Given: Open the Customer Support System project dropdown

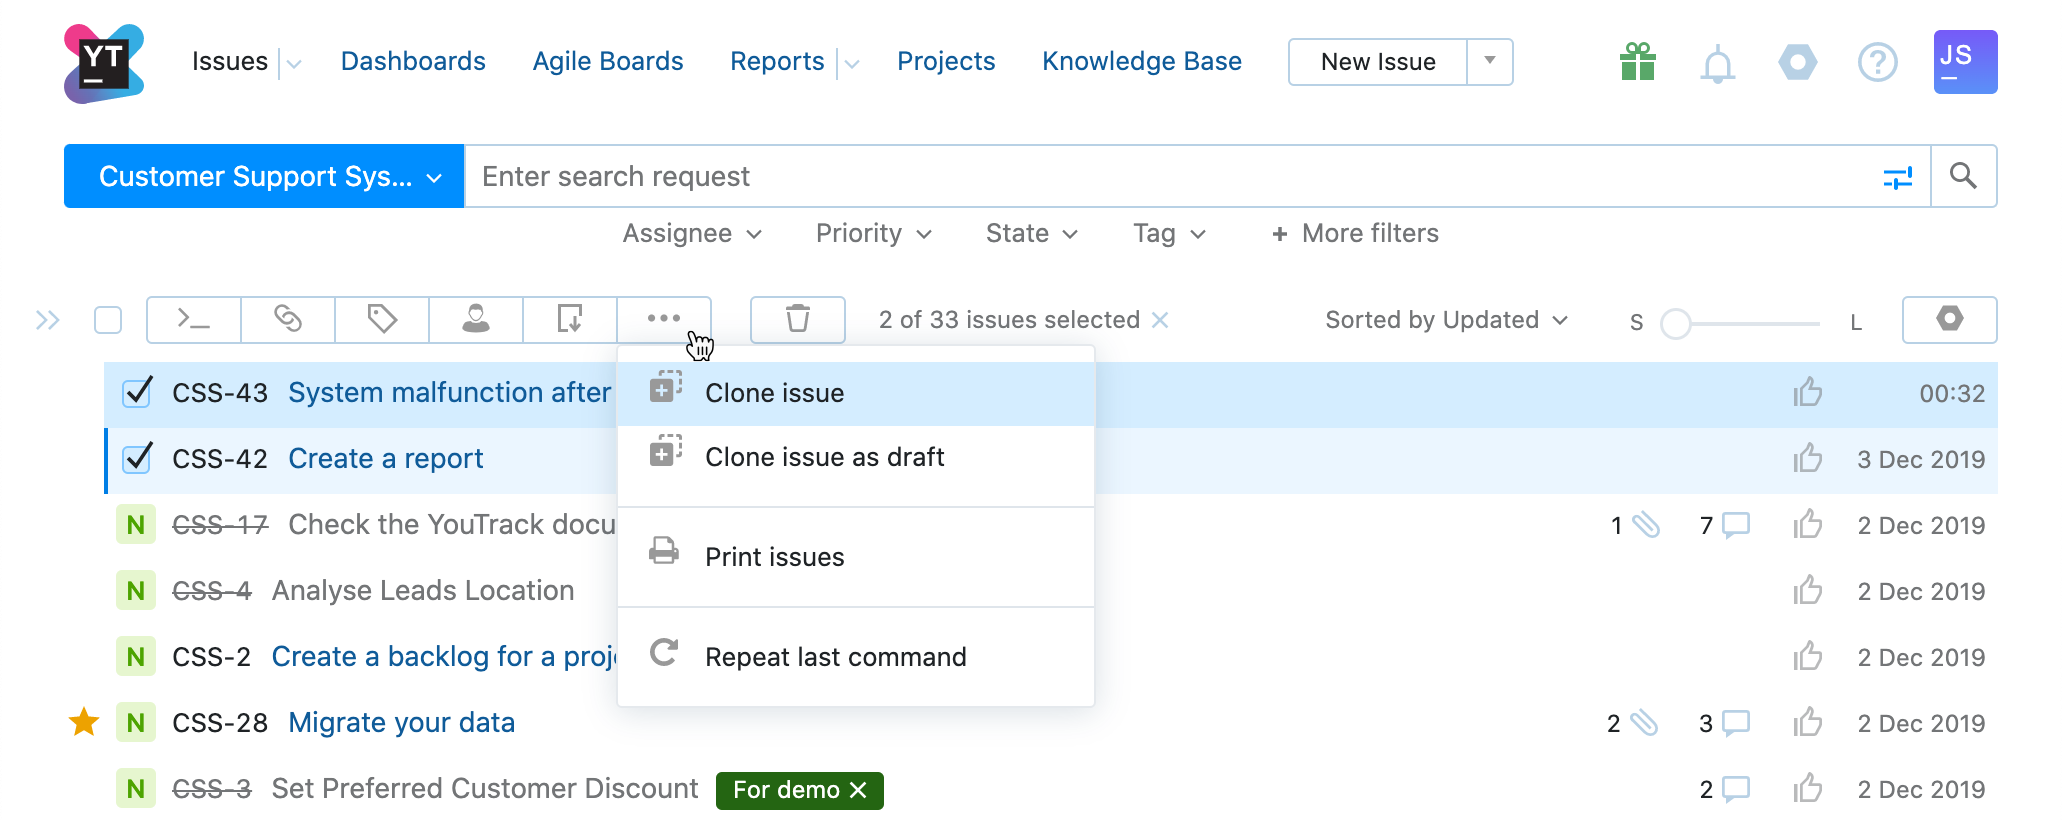Looking at the screenshot, I should point(264,177).
